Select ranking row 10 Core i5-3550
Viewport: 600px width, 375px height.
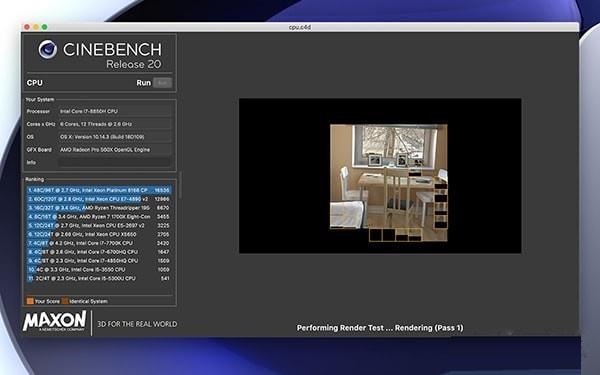click(99, 269)
